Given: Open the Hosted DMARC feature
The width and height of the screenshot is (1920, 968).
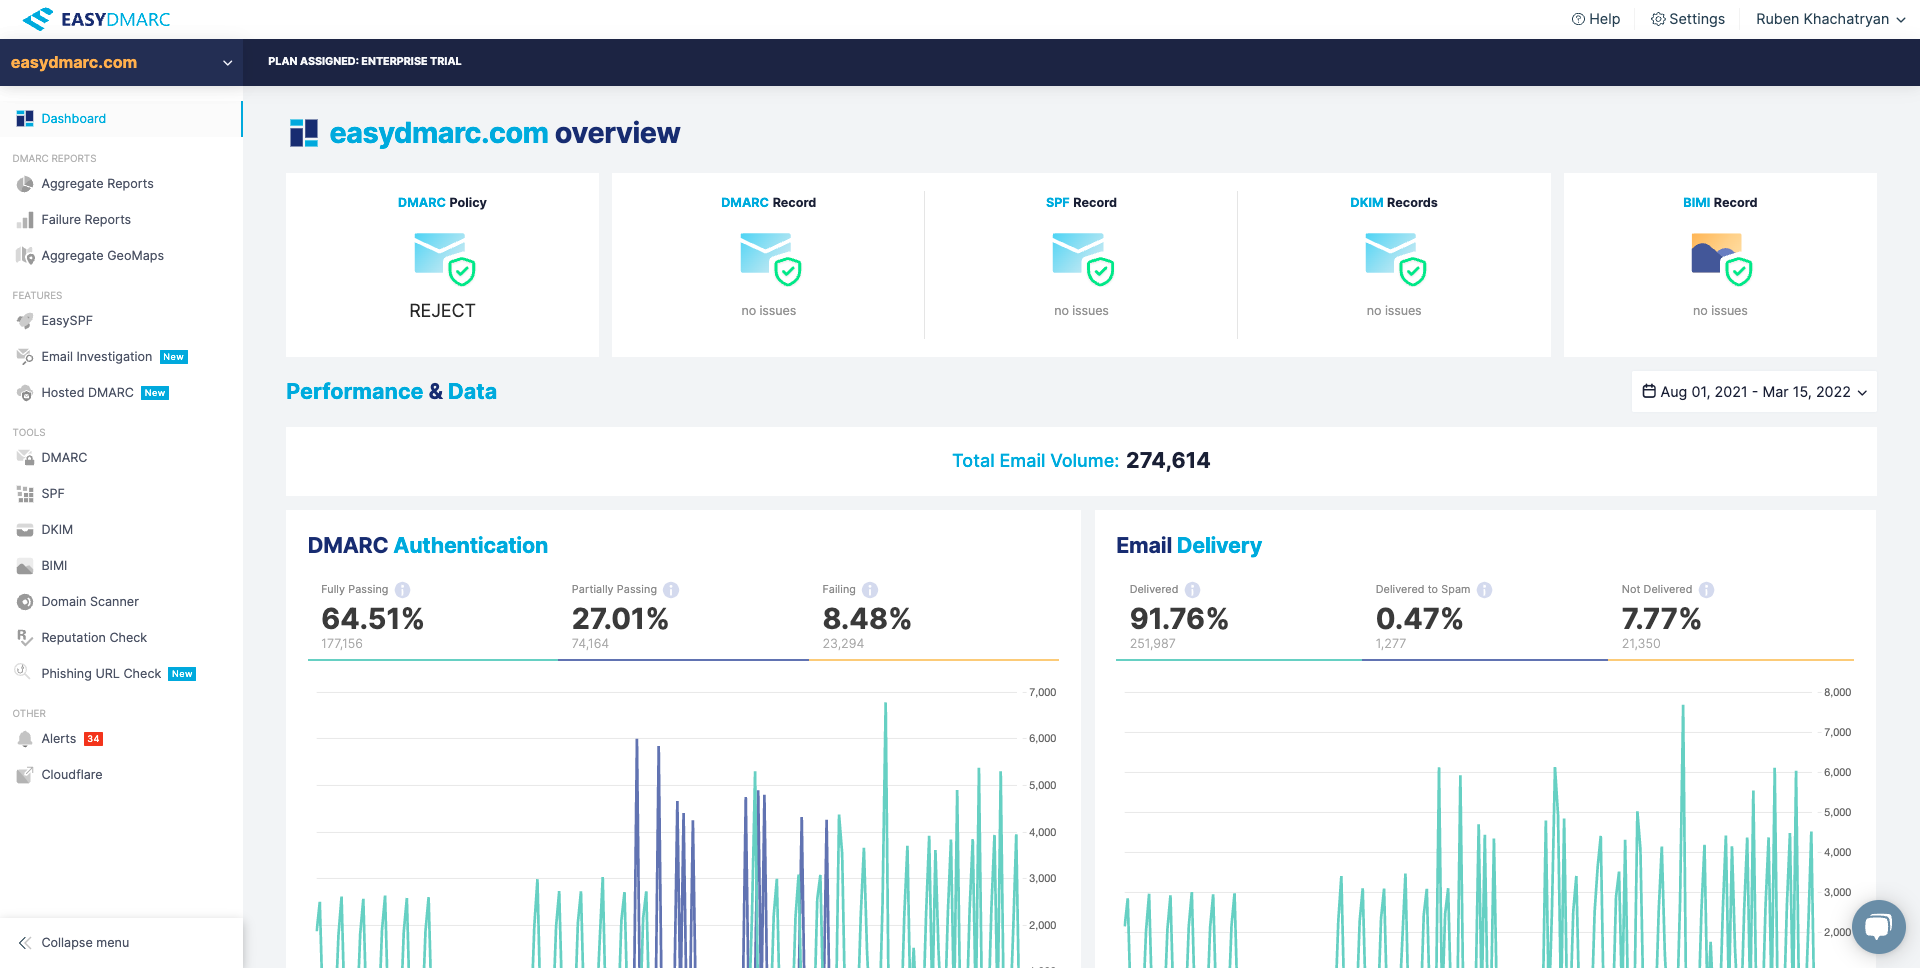Looking at the screenshot, I should (x=88, y=392).
